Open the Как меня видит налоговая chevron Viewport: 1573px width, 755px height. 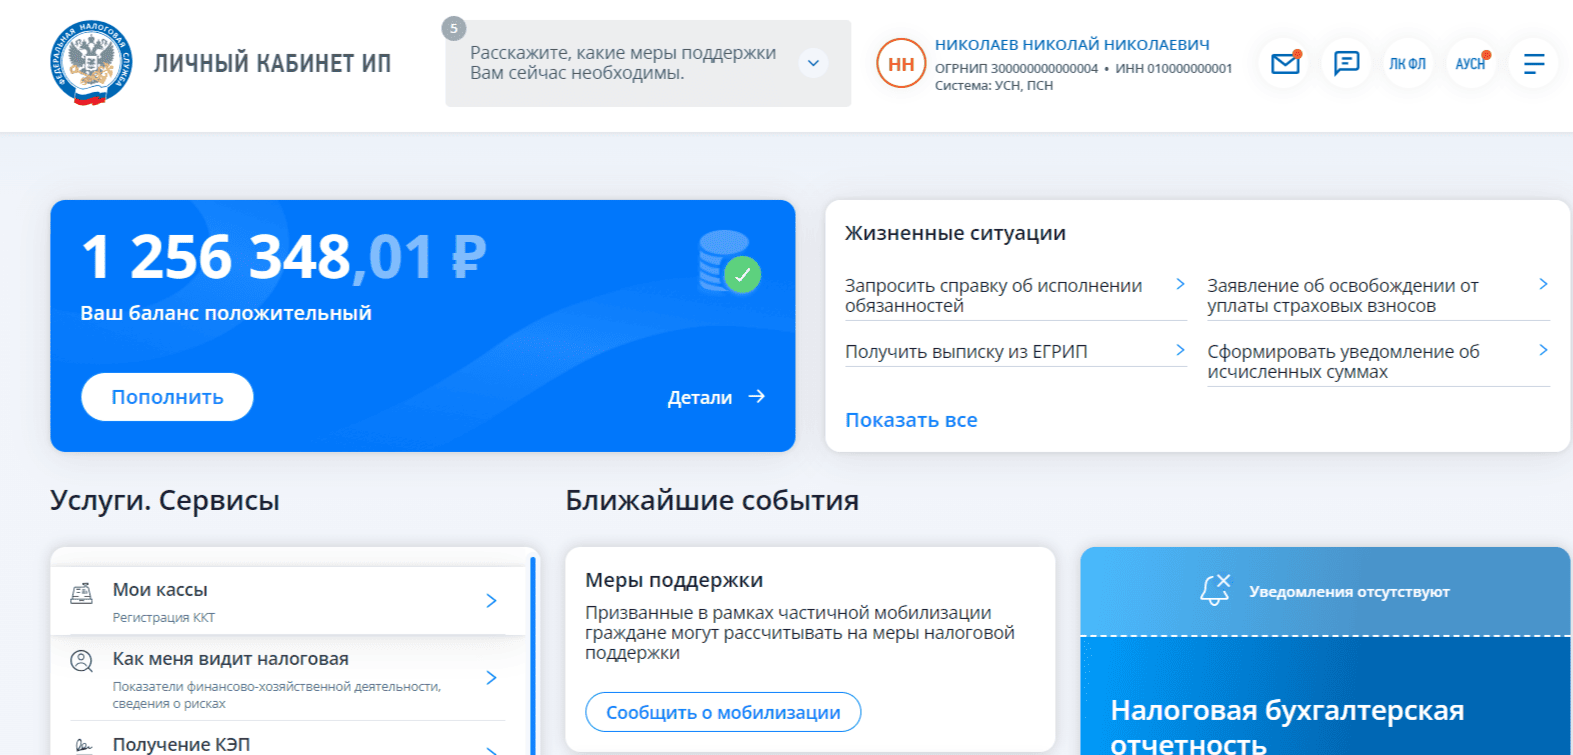(x=491, y=677)
